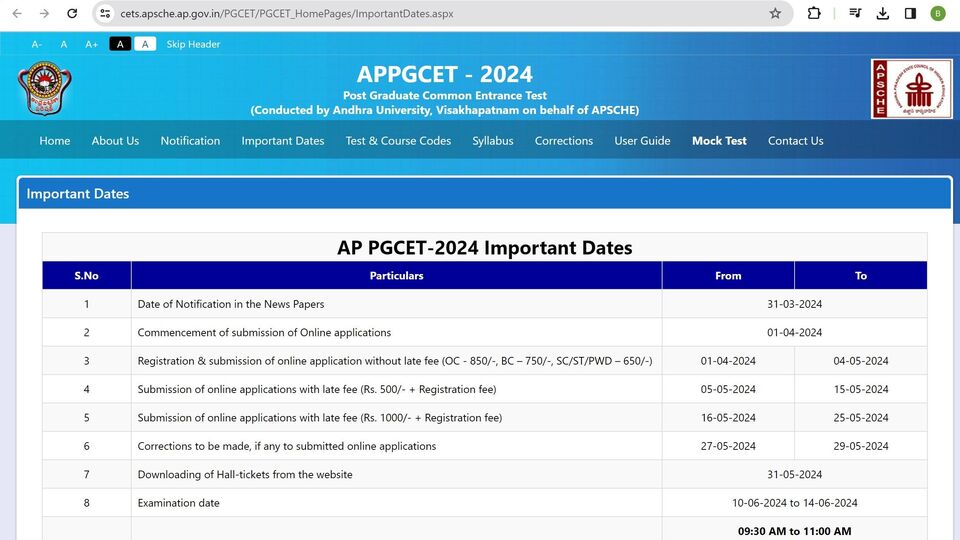Click the 'Examination date' row label
The image size is (960, 540).
click(x=178, y=503)
